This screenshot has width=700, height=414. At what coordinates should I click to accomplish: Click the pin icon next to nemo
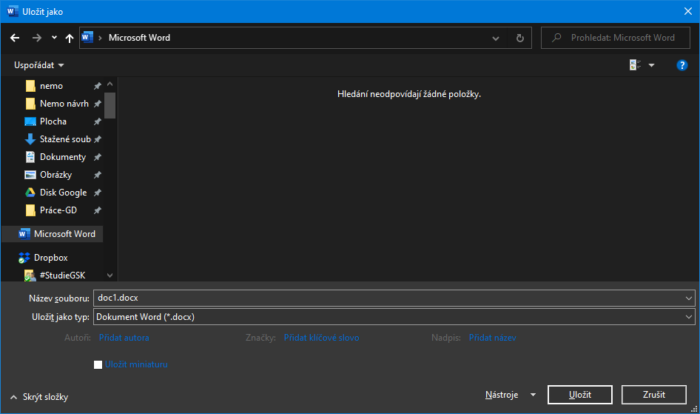click(97, 86)
